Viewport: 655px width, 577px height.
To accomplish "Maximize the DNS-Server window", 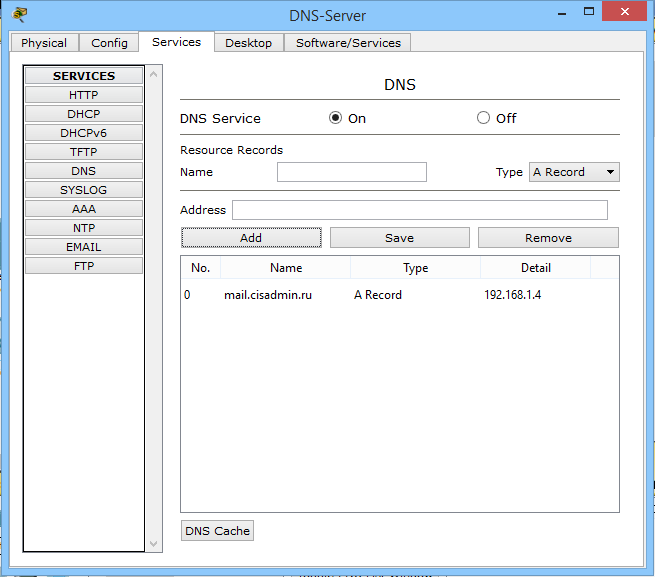I will pos(589,12).
